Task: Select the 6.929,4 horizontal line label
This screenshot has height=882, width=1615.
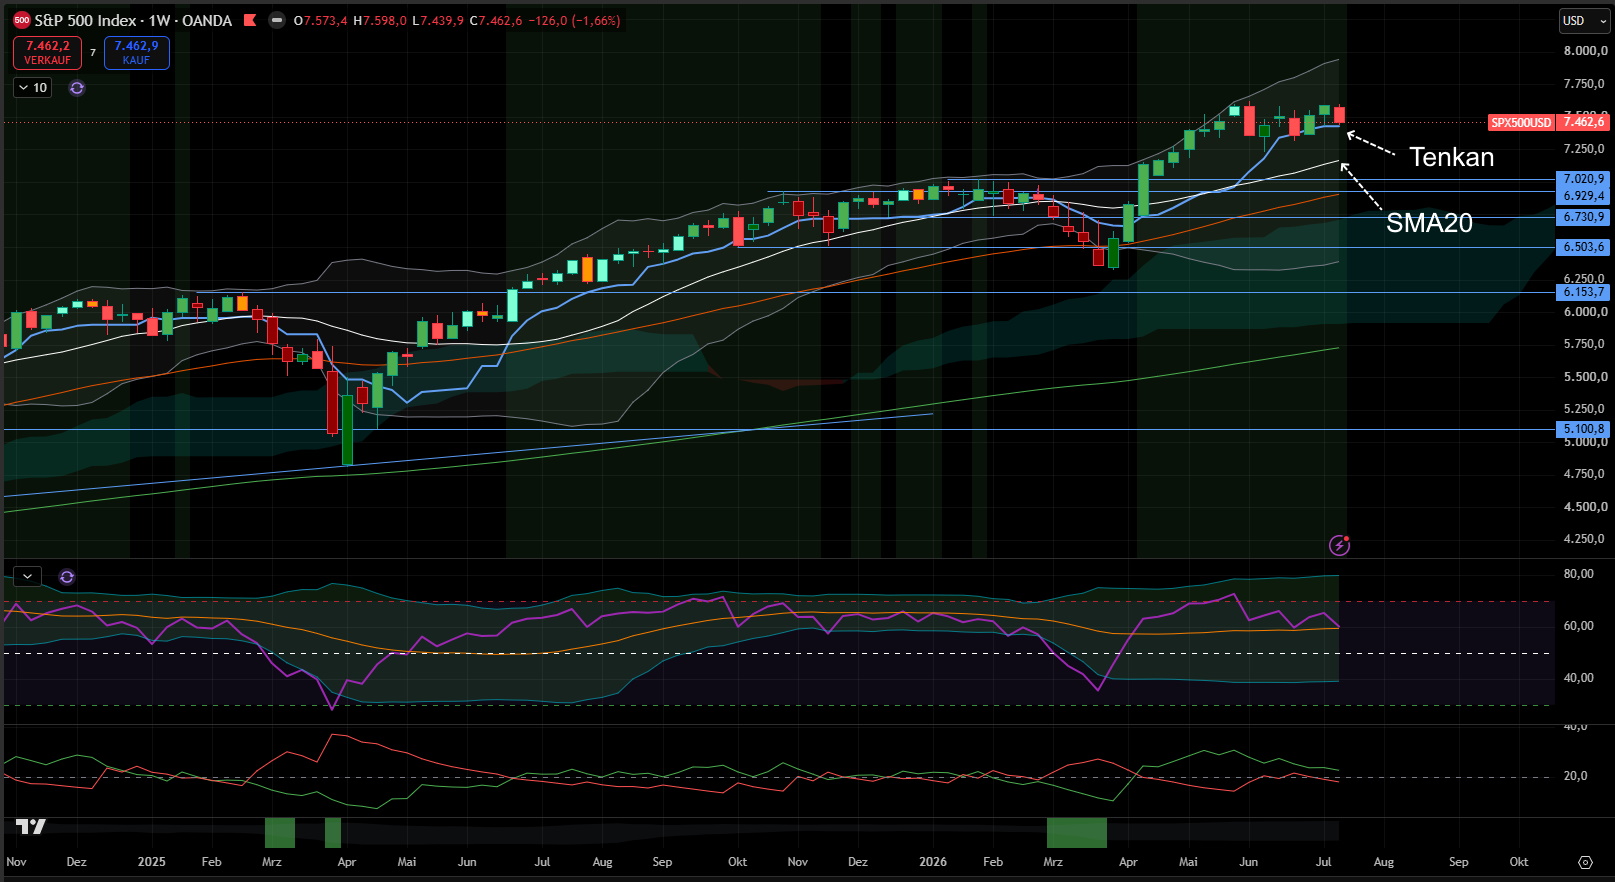Action: click(1584, 196)
